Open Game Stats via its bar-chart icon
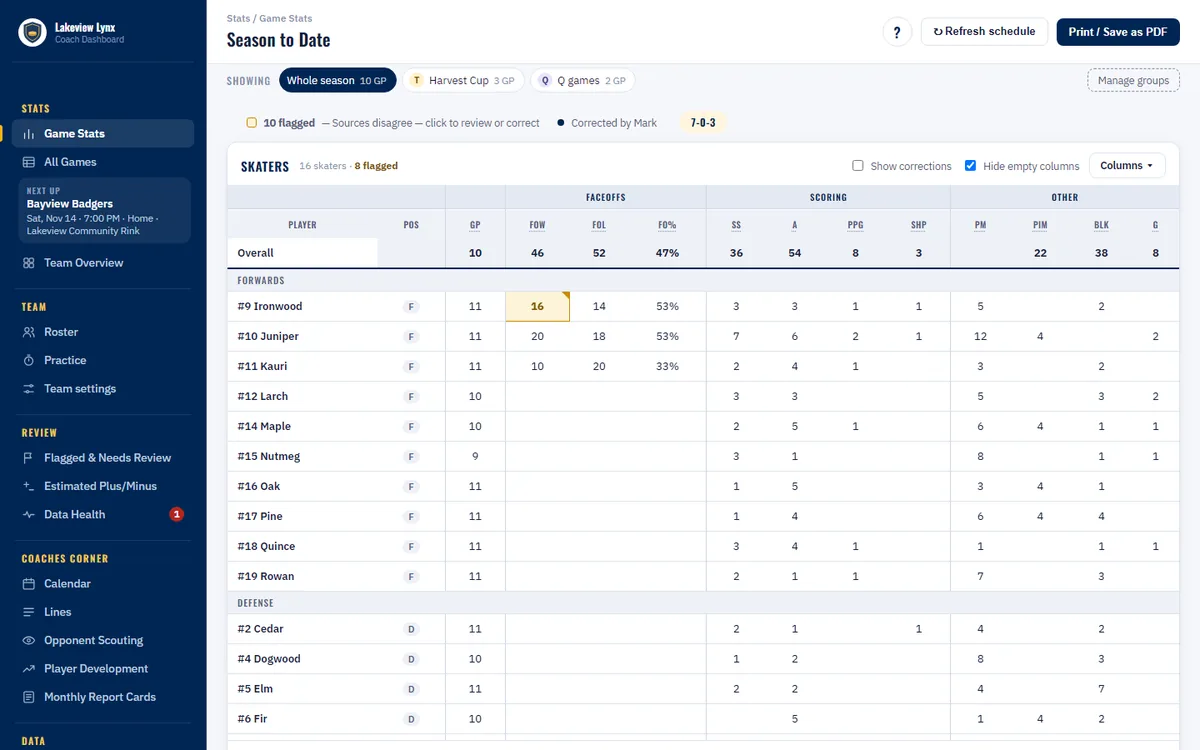 pos(29,134)
